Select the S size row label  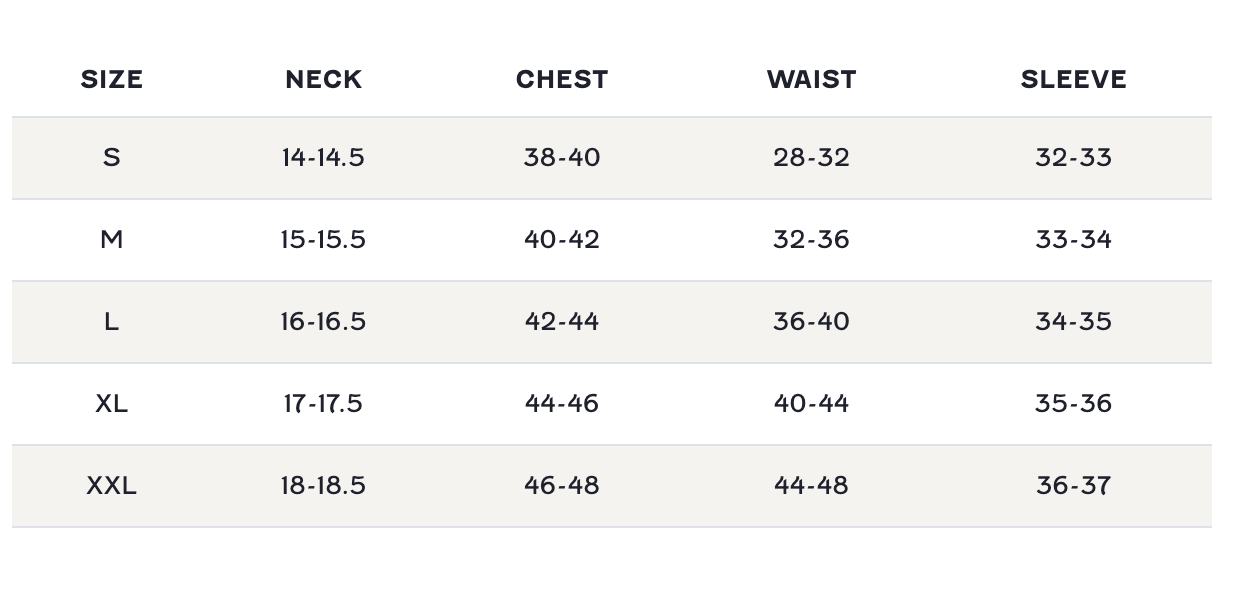pos(112,158)
